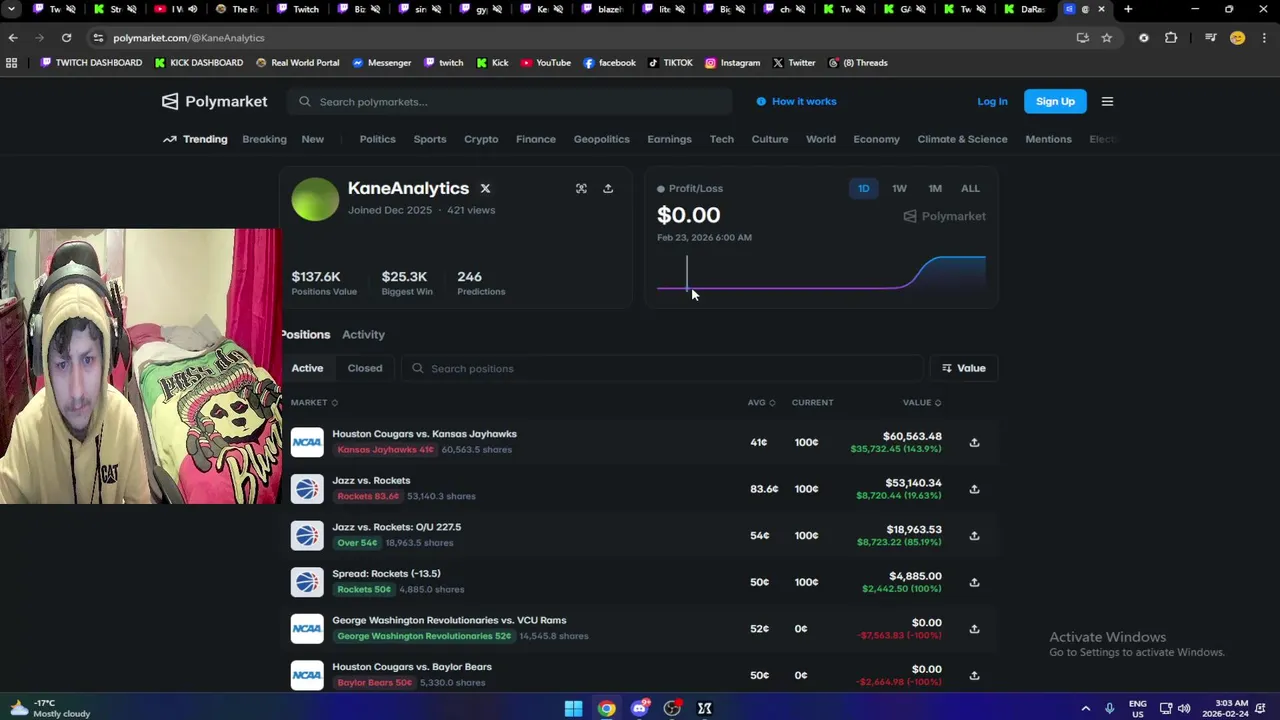
Task: Sort by the MARKET column header
Action: click(x=314, y=402)
